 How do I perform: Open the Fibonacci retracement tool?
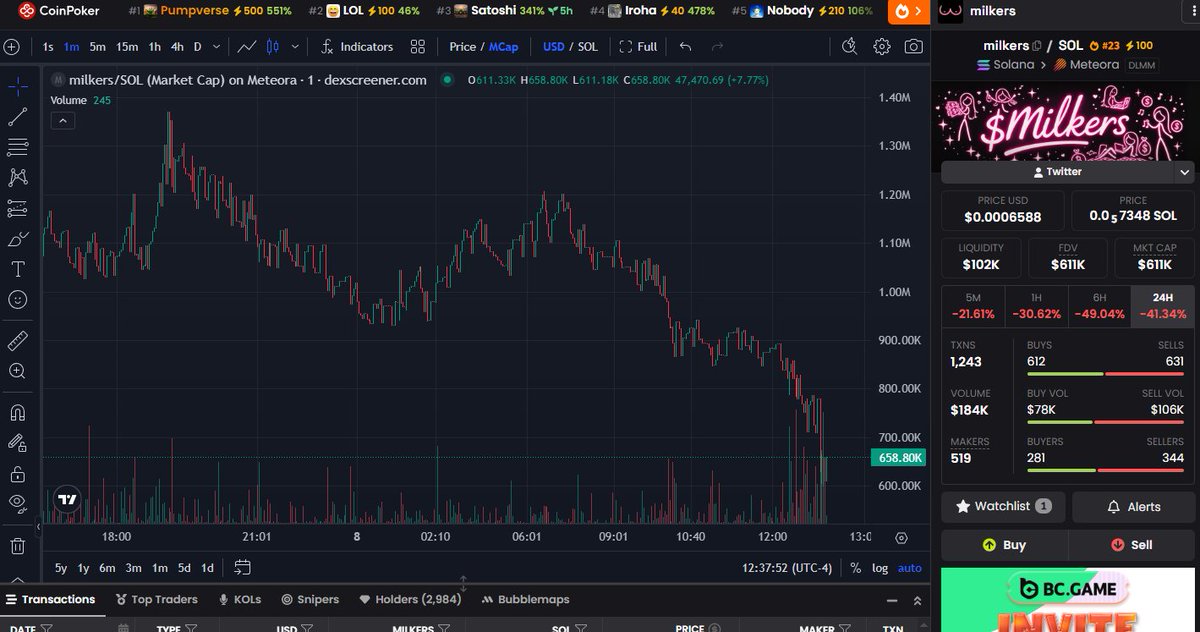(x=17, y=148)
